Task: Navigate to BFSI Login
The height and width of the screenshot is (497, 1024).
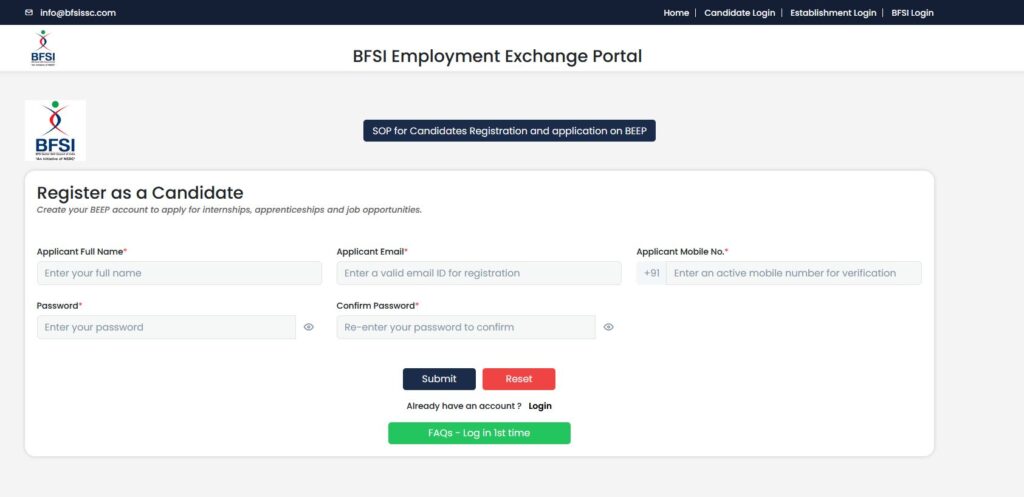Action: coord(912,13)
